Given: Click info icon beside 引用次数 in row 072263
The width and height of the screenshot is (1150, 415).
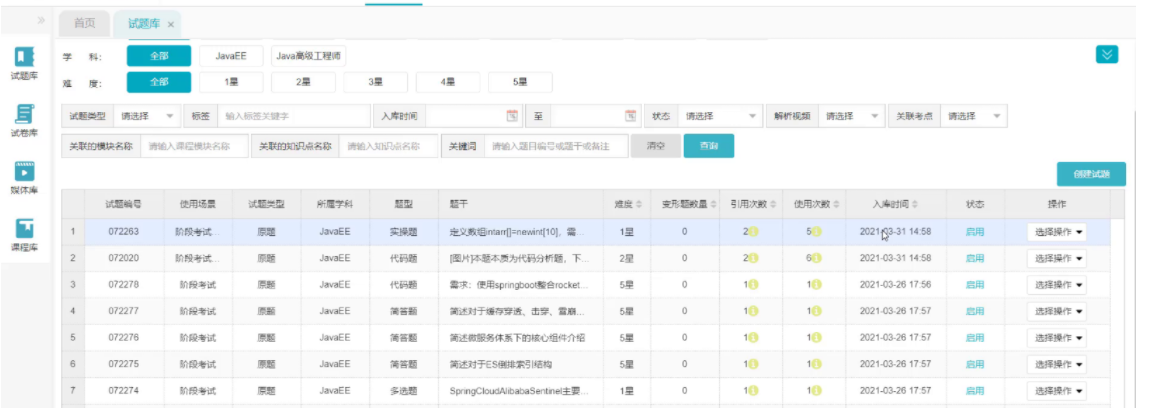Looking at the screenshot, I should coord(752,232).
